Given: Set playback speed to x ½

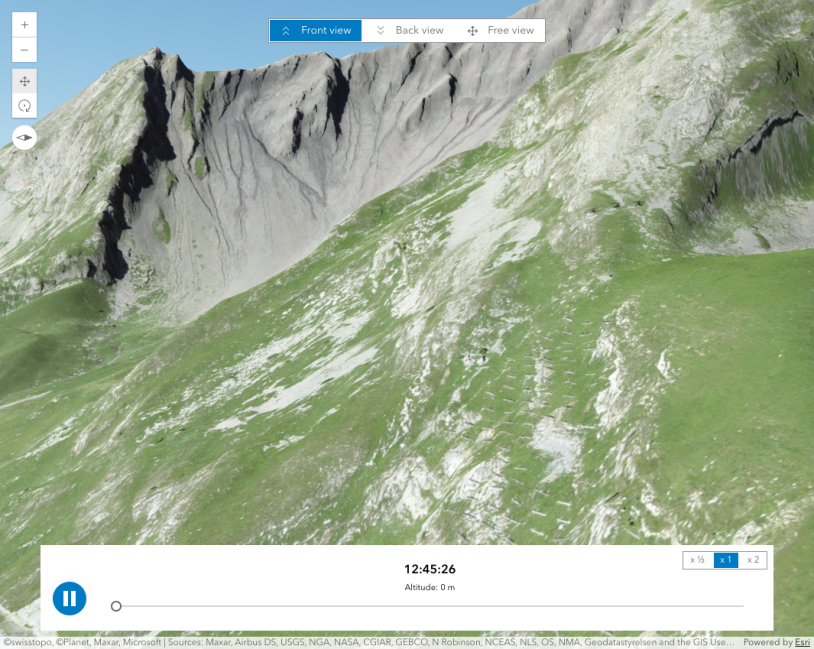Looking at the screenshot, I should pos(698,560).
